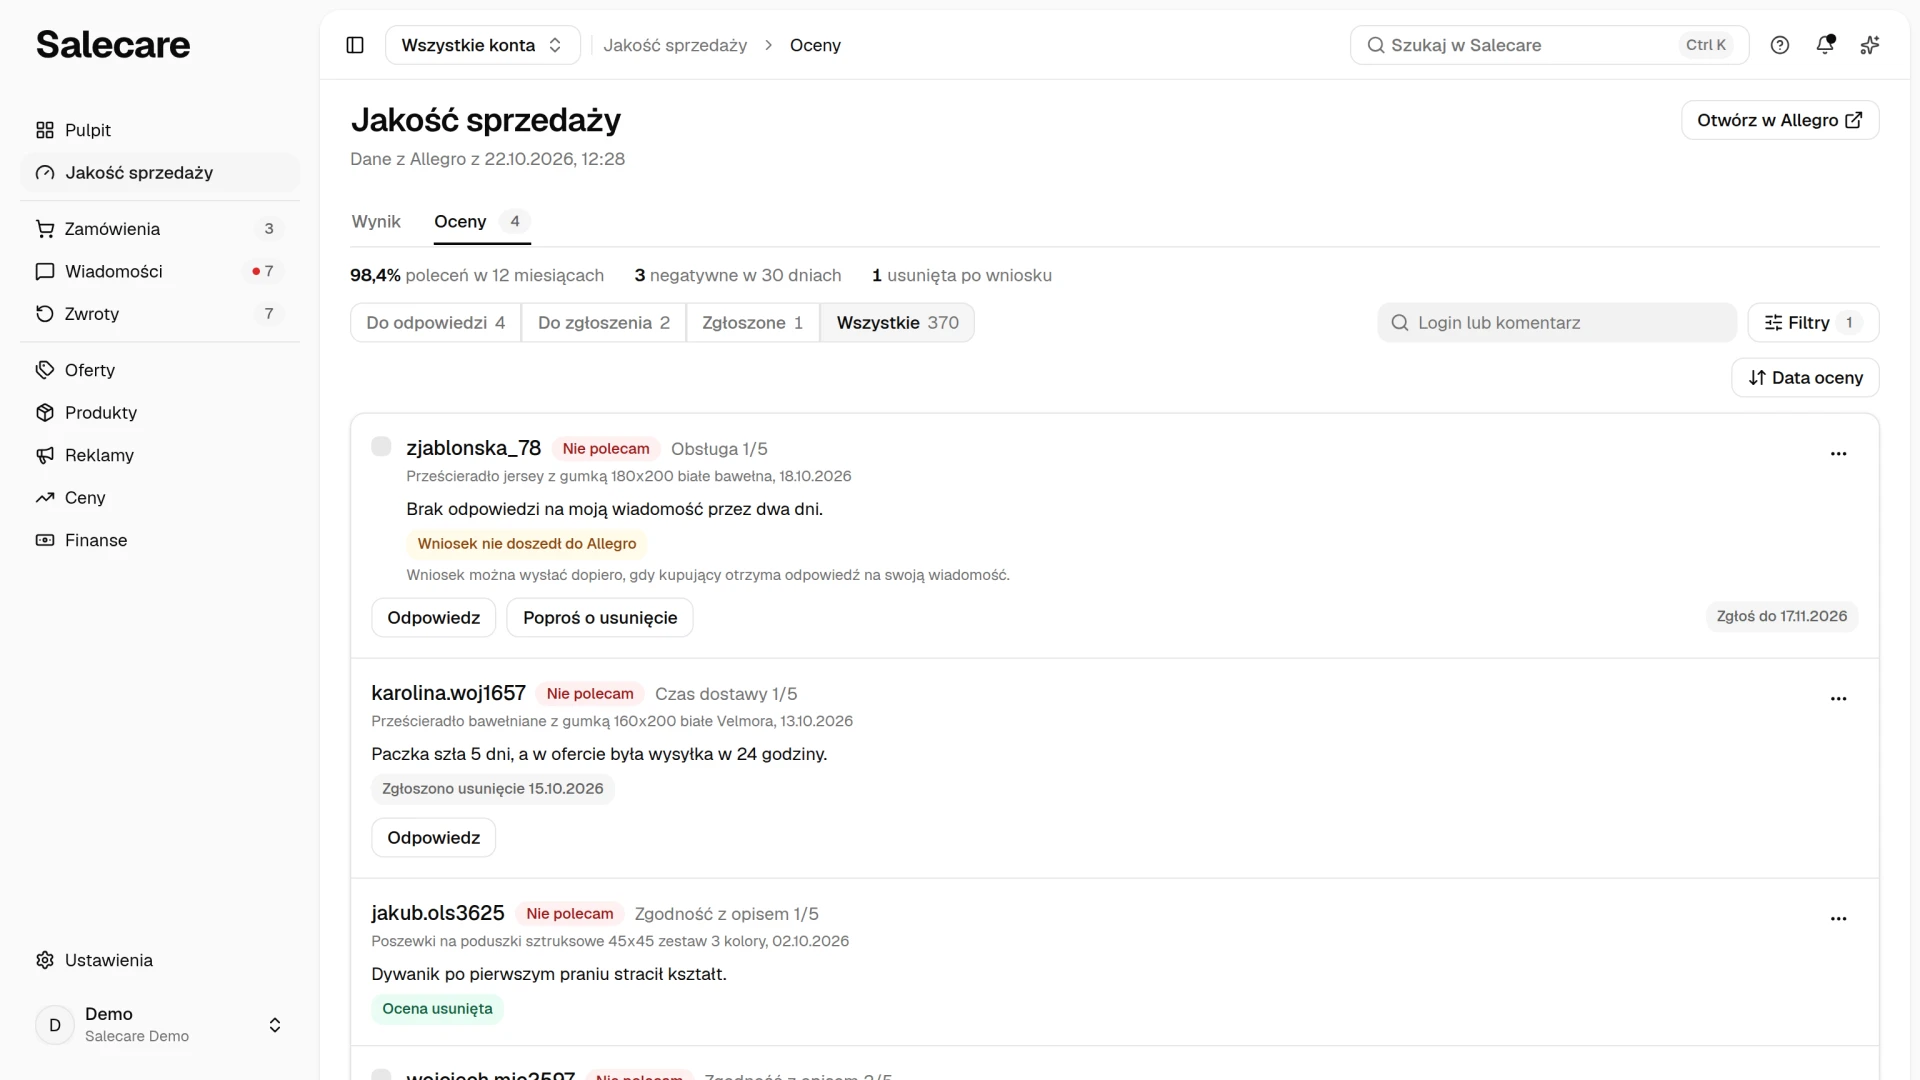Show the Zgłoszone 1 filter tab
Image resolution: width=1920 pixels, height=1080 pixels.
click(x=753, y=323)
